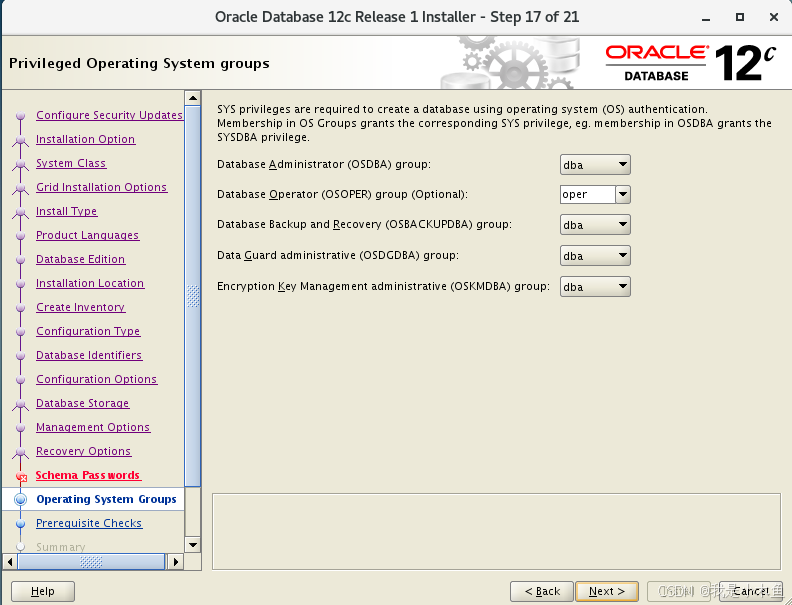This screenshot has width=792, height=605.
Task: Click the Prerequisite Checks step marker icon
Action: point(20,524)
